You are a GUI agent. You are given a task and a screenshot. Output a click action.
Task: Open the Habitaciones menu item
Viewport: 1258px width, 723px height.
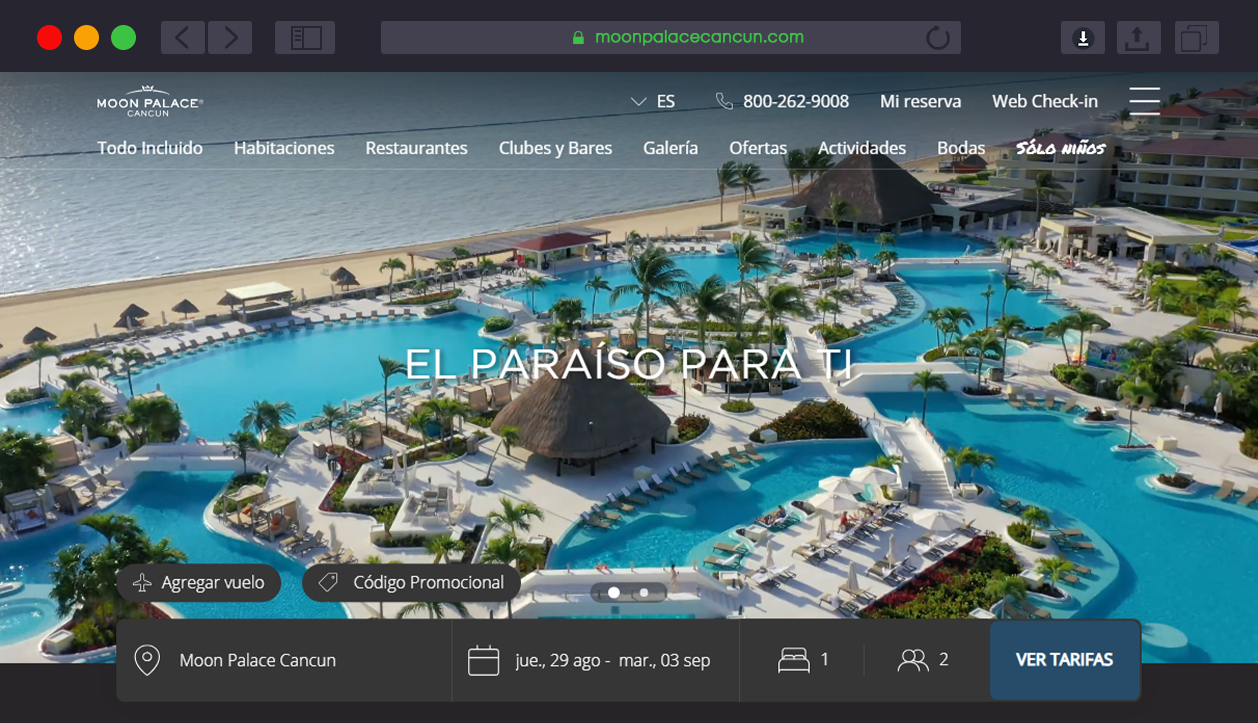[x=284, y=148]
